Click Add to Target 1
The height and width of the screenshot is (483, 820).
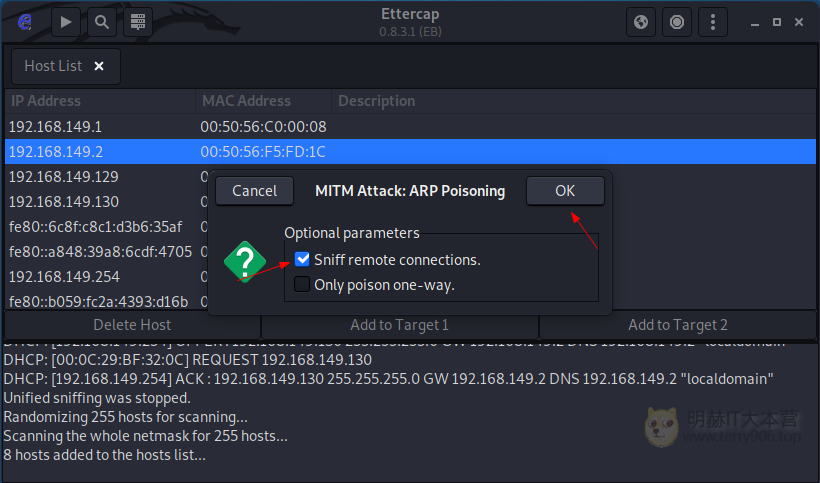(400, 325)
